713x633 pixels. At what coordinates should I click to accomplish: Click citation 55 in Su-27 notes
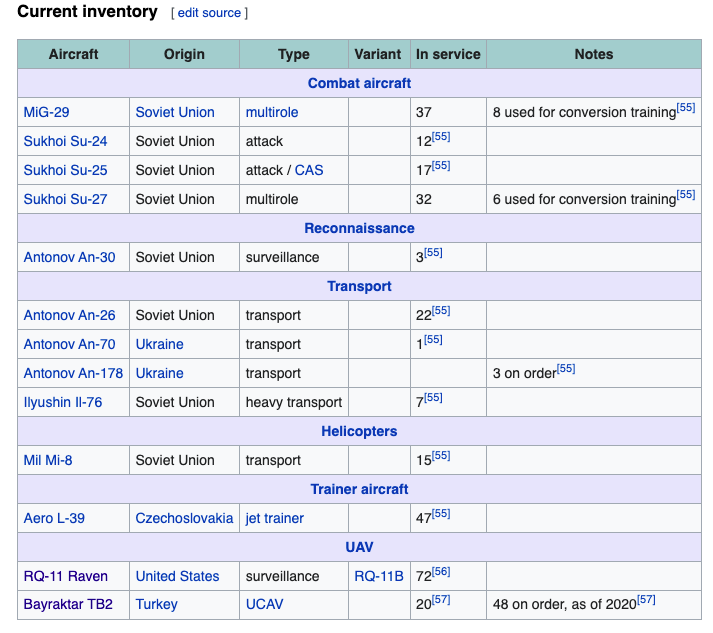tap(686, 195)
